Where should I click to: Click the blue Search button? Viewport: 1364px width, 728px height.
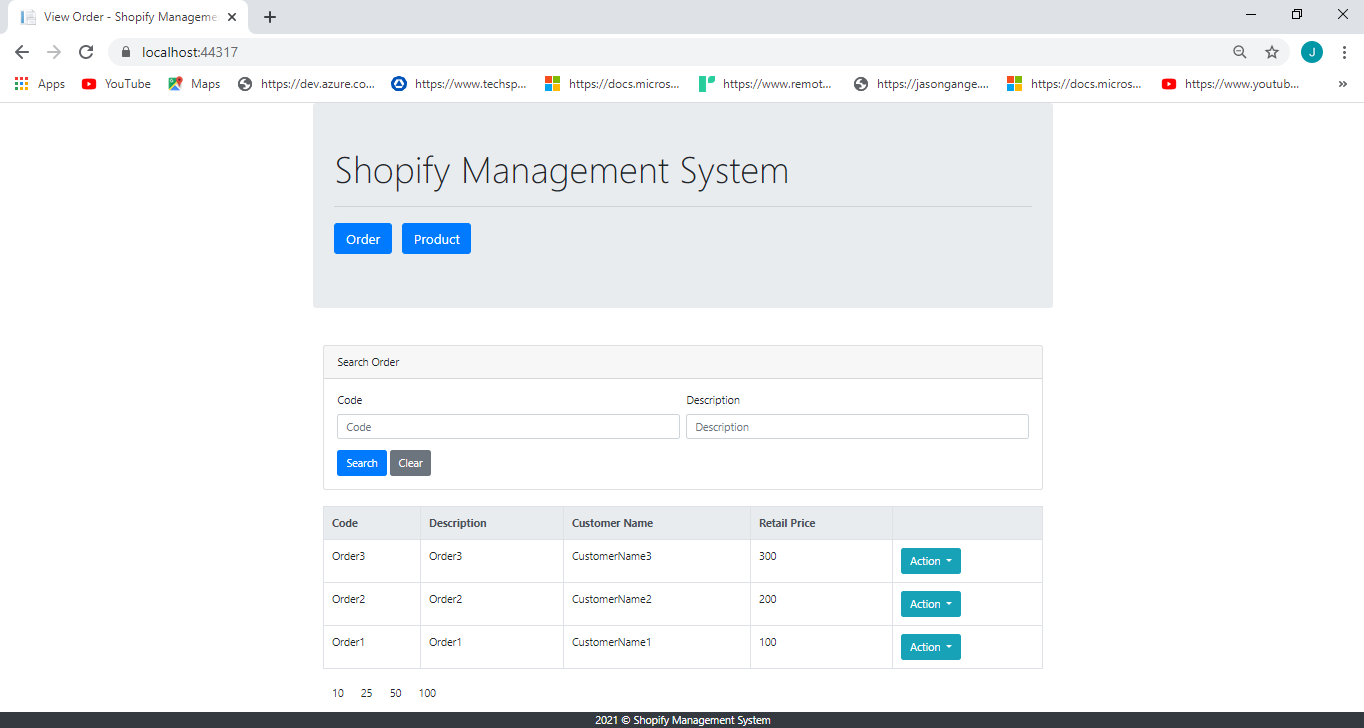362,463
